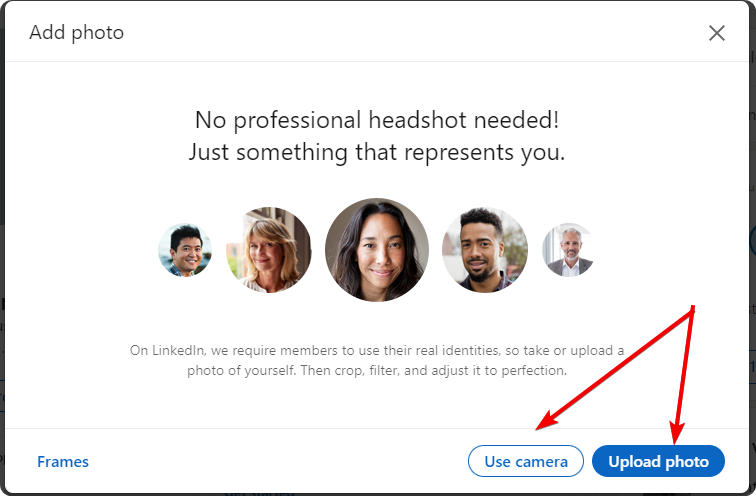Click the Upload photo button
The width and height of the screenshot is (756, 496).
click(x=658, y=461)
